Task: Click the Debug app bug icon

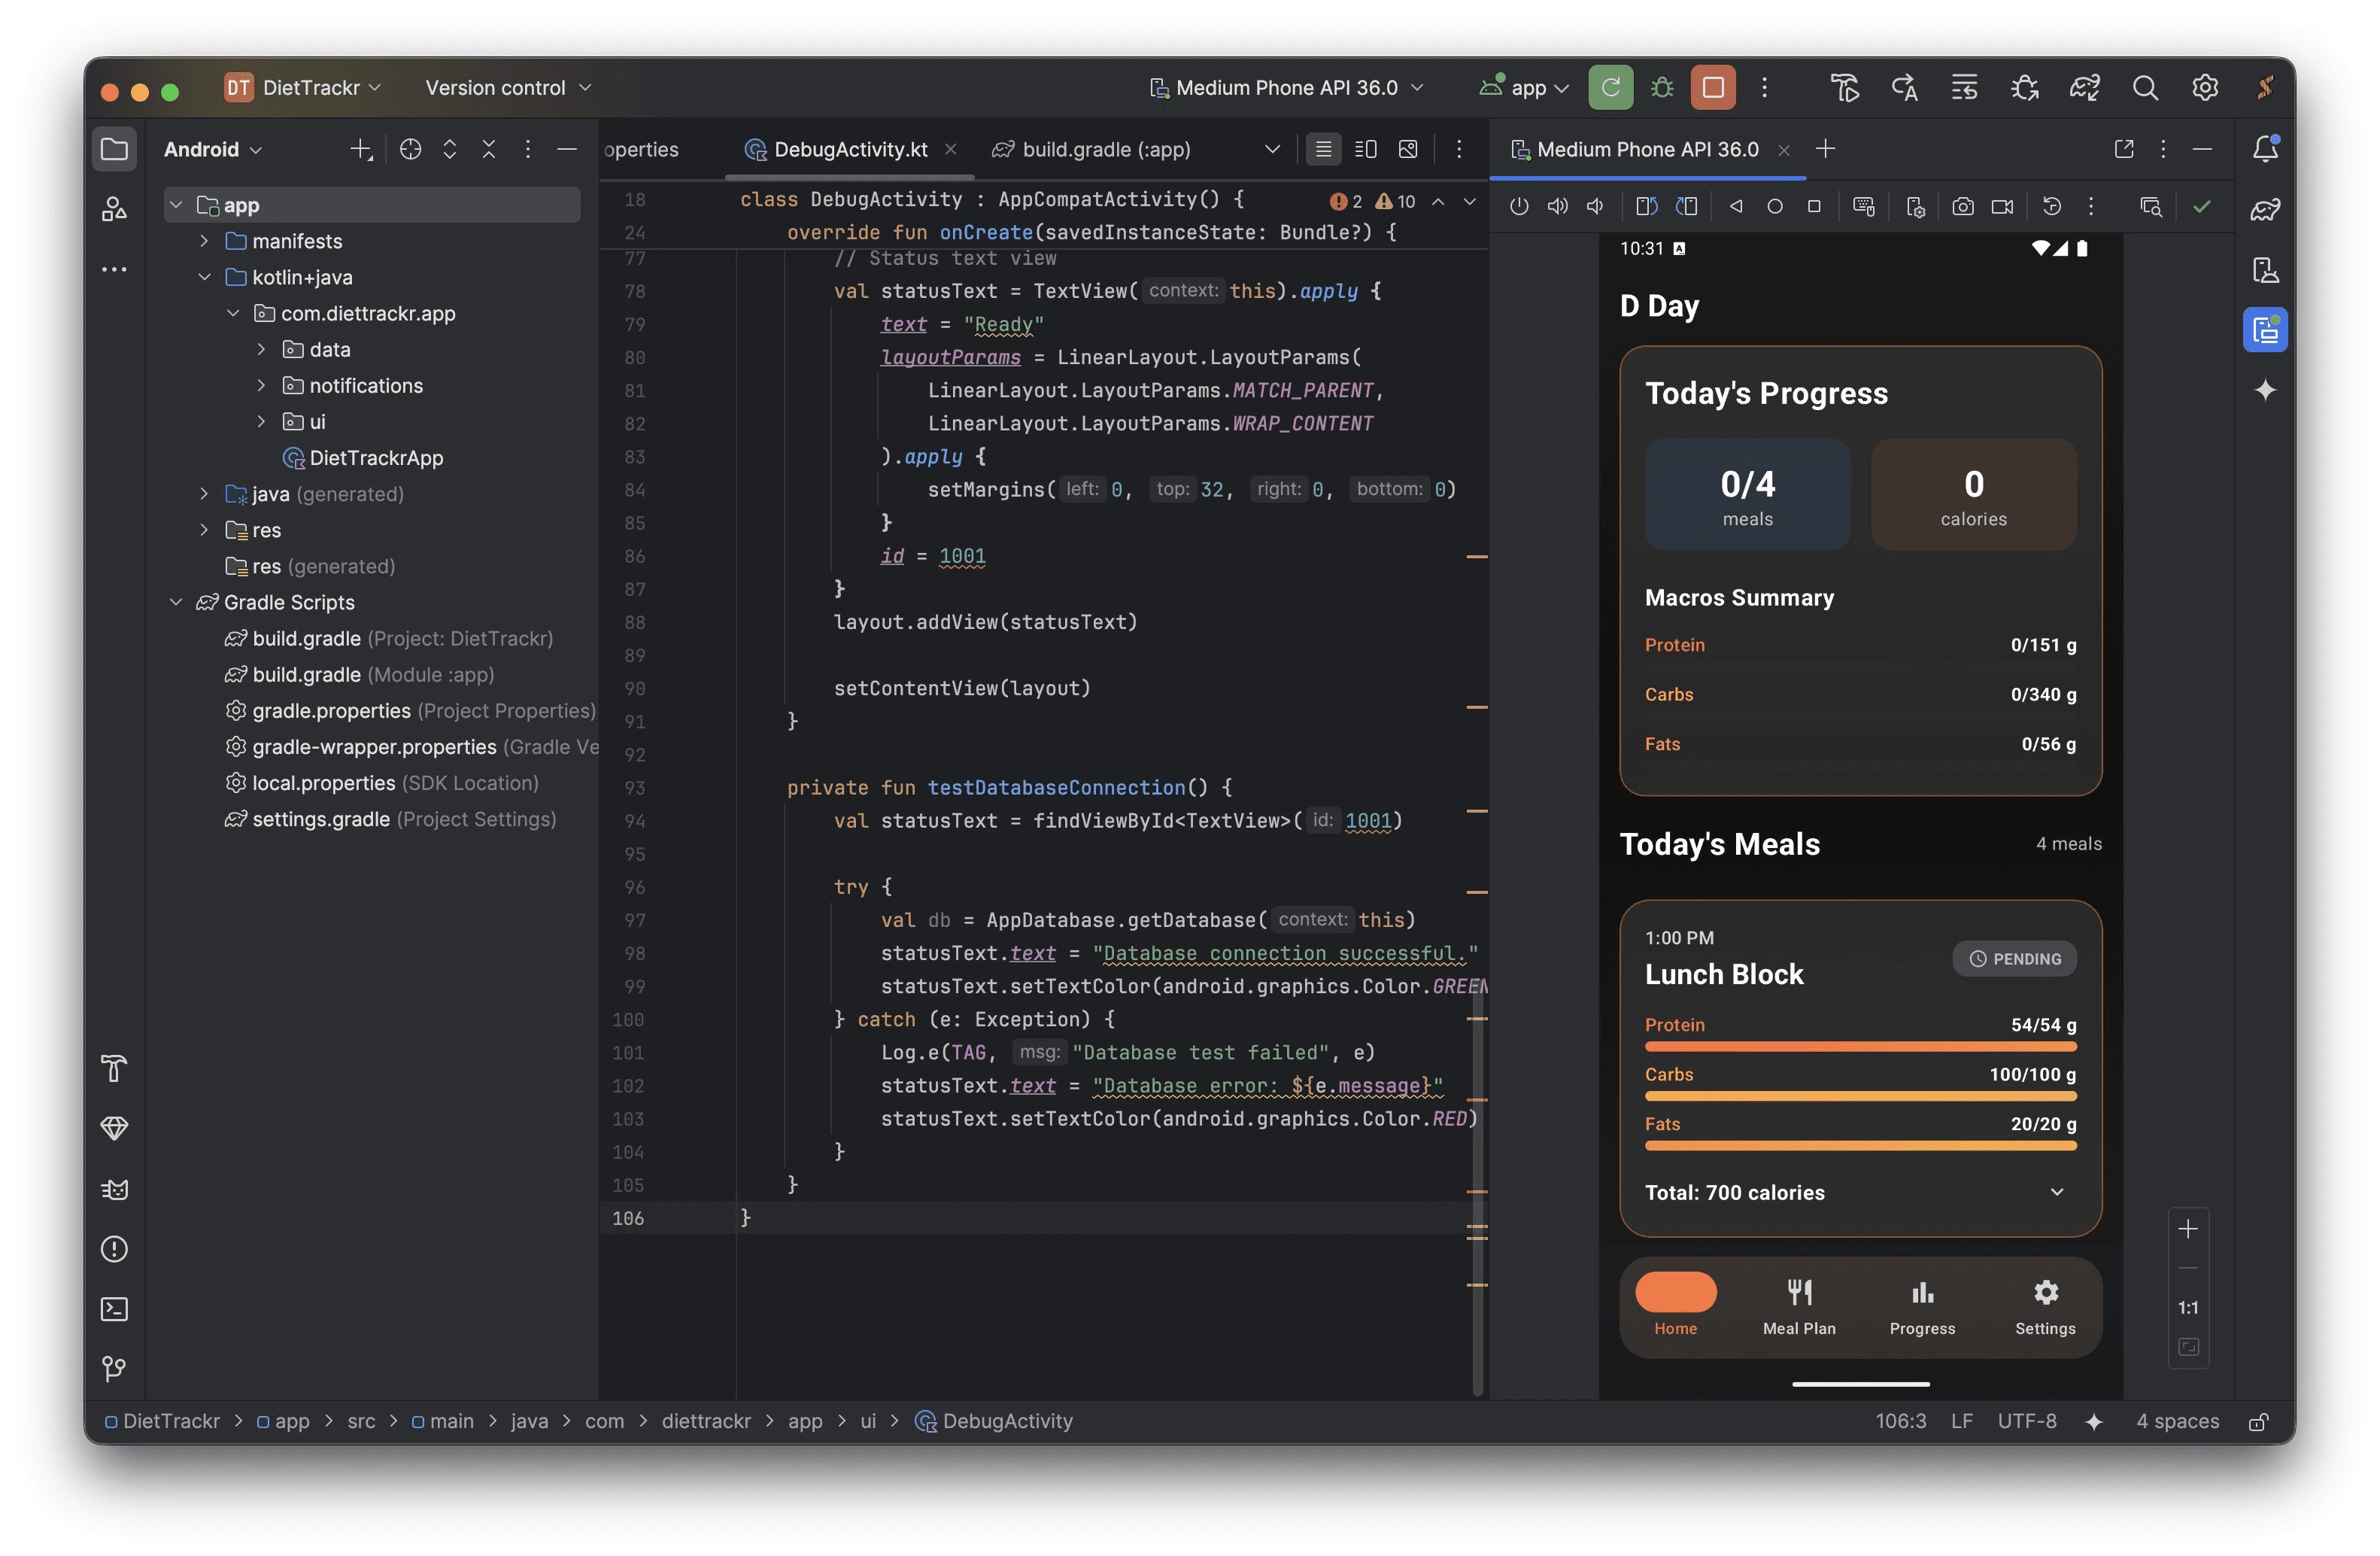Action: (x=1662, y=88)
